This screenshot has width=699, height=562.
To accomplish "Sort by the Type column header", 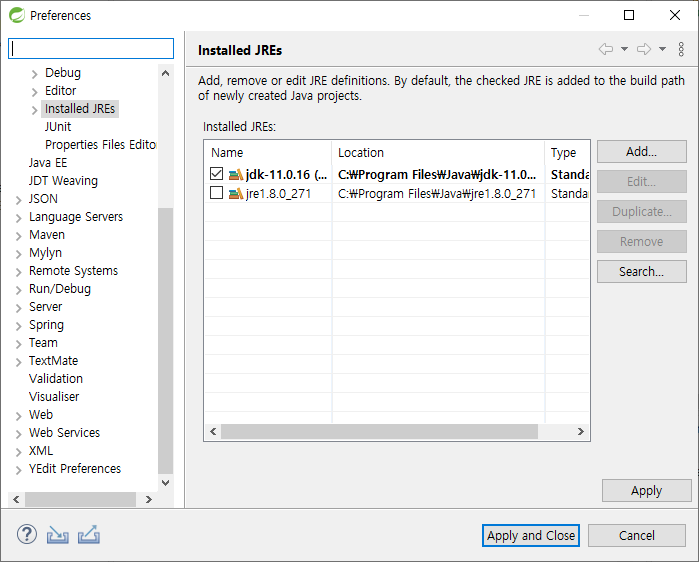I will click(x=567, y=152).
